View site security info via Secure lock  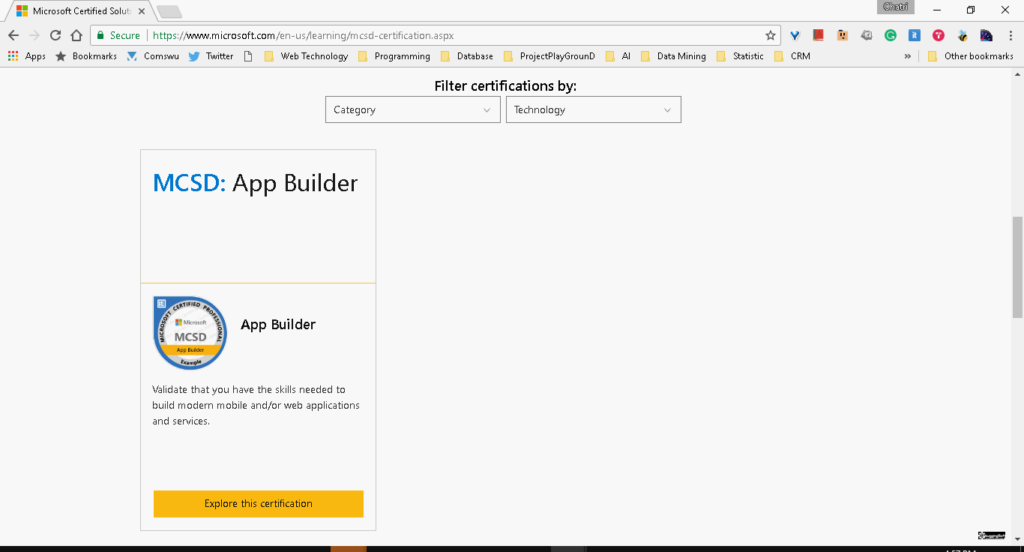coord(118,35)
